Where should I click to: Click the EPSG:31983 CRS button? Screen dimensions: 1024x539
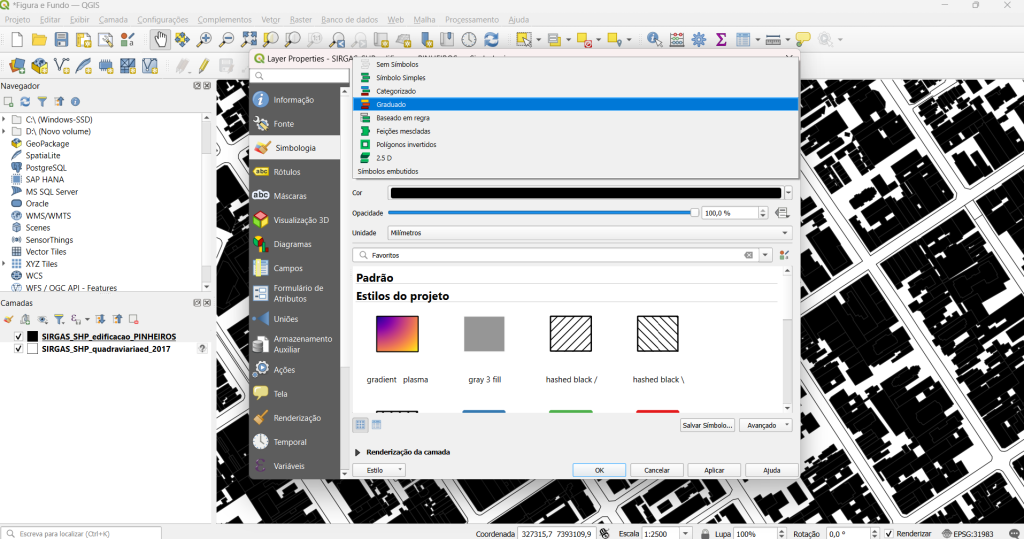(968, 534)
